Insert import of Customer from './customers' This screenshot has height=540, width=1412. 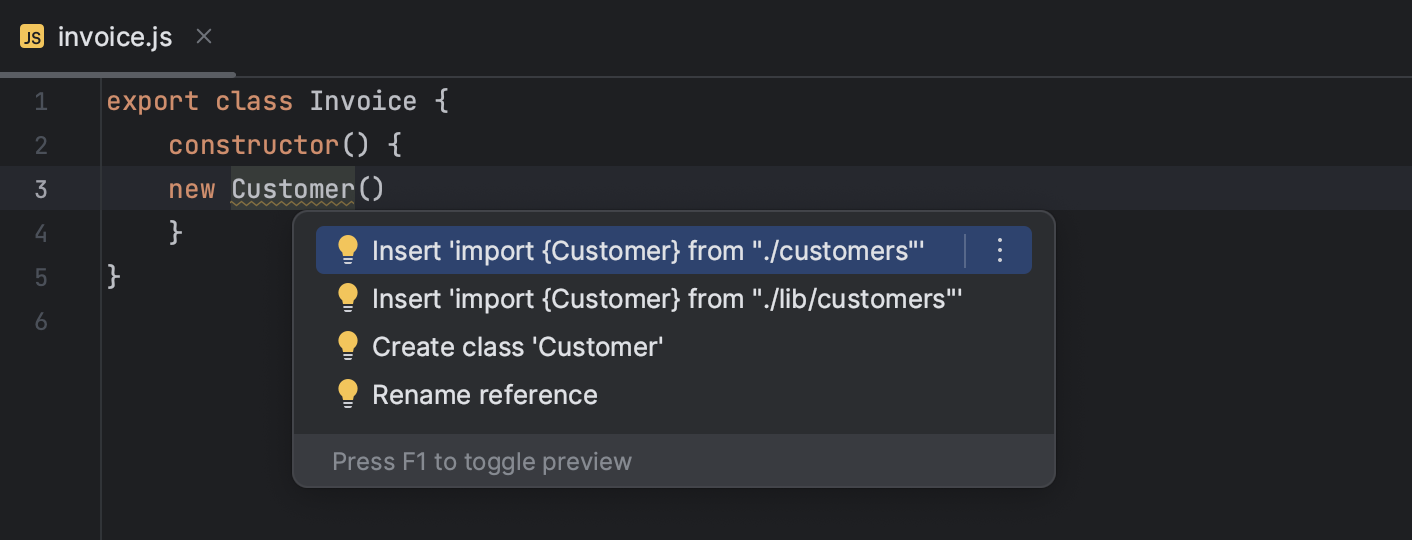coord(647,250)
